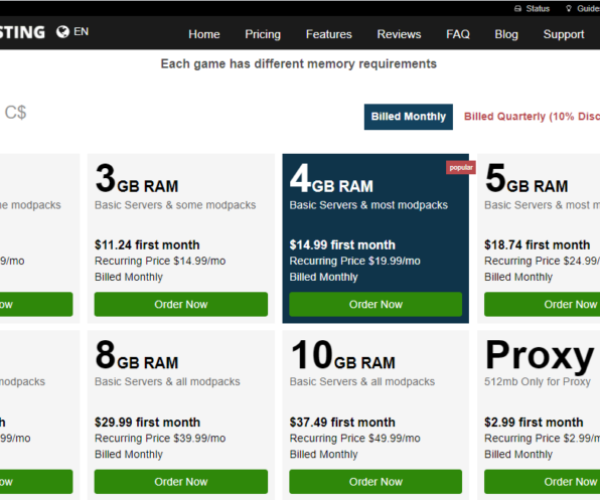
Task: Switch to Billed Quarterly billing
Action: pyautogui.click(x=532, y=116)
